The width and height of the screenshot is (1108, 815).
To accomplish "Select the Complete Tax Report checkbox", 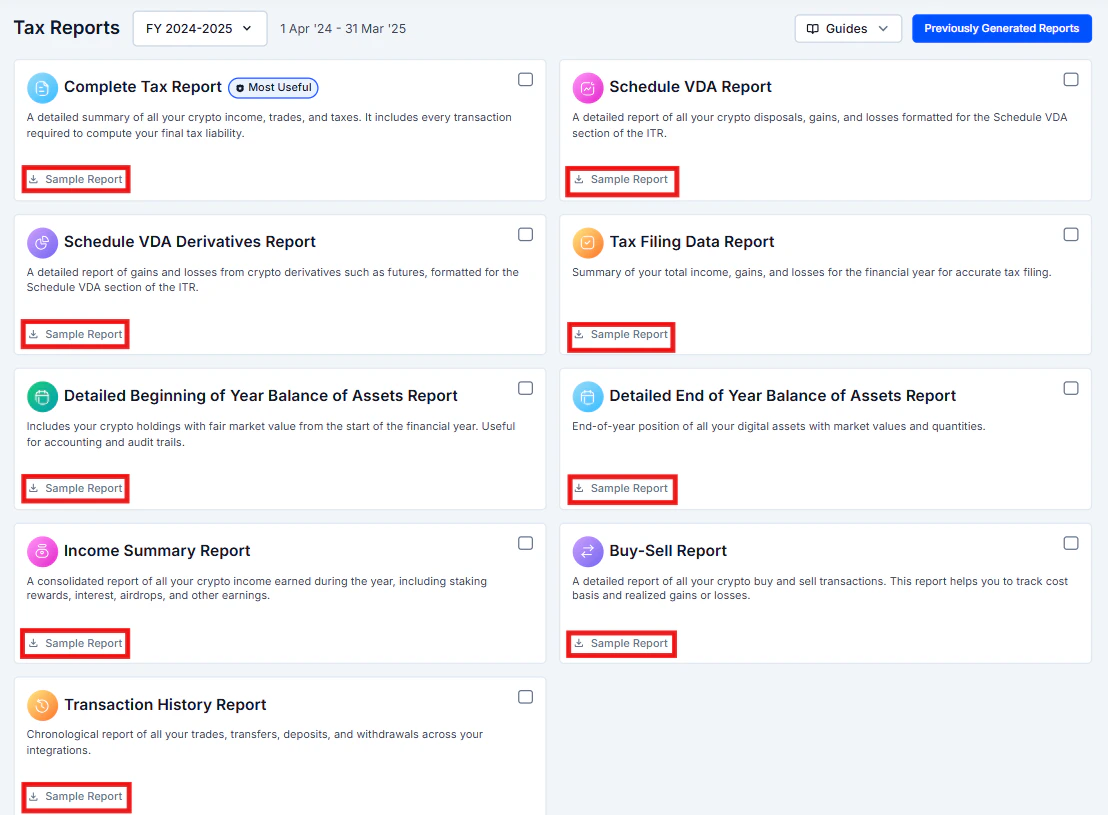I will pos(525,79).
